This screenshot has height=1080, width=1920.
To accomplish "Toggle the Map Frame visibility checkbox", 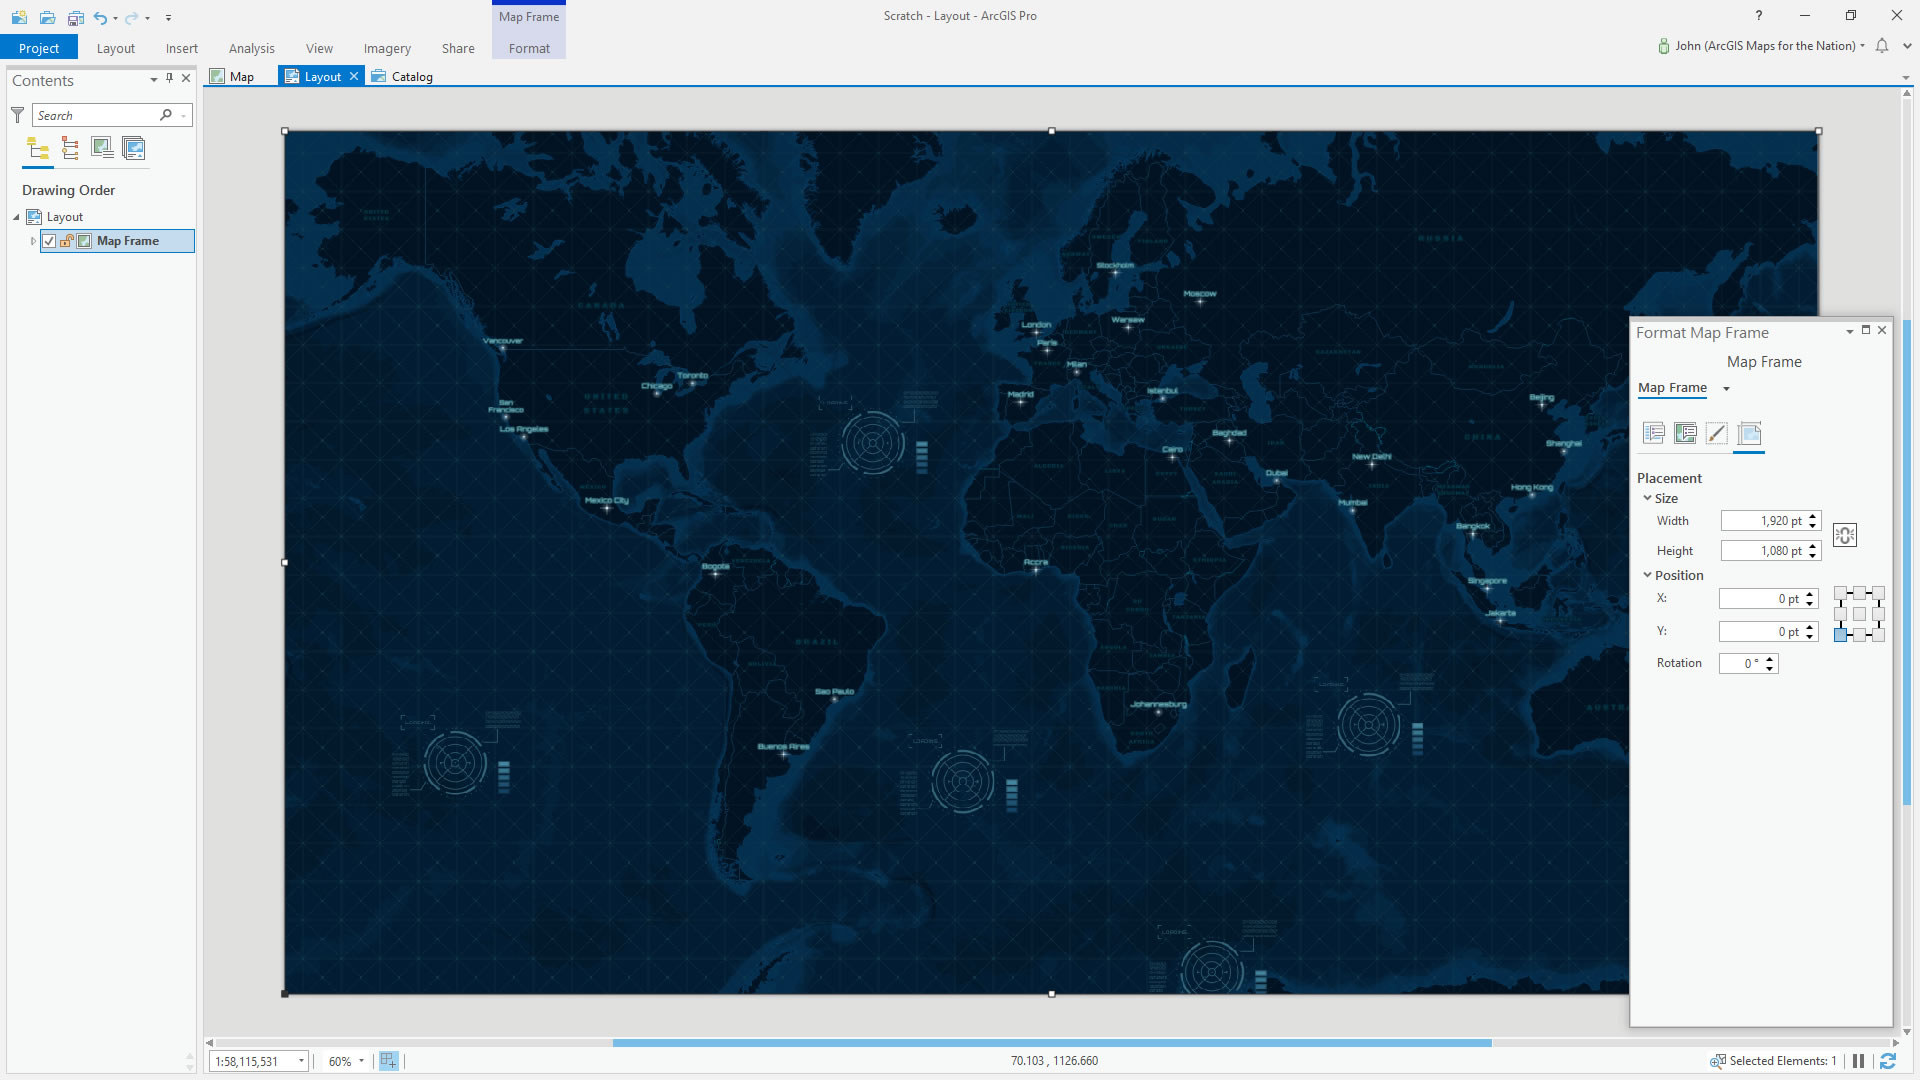I will click(x=49, y=241).
